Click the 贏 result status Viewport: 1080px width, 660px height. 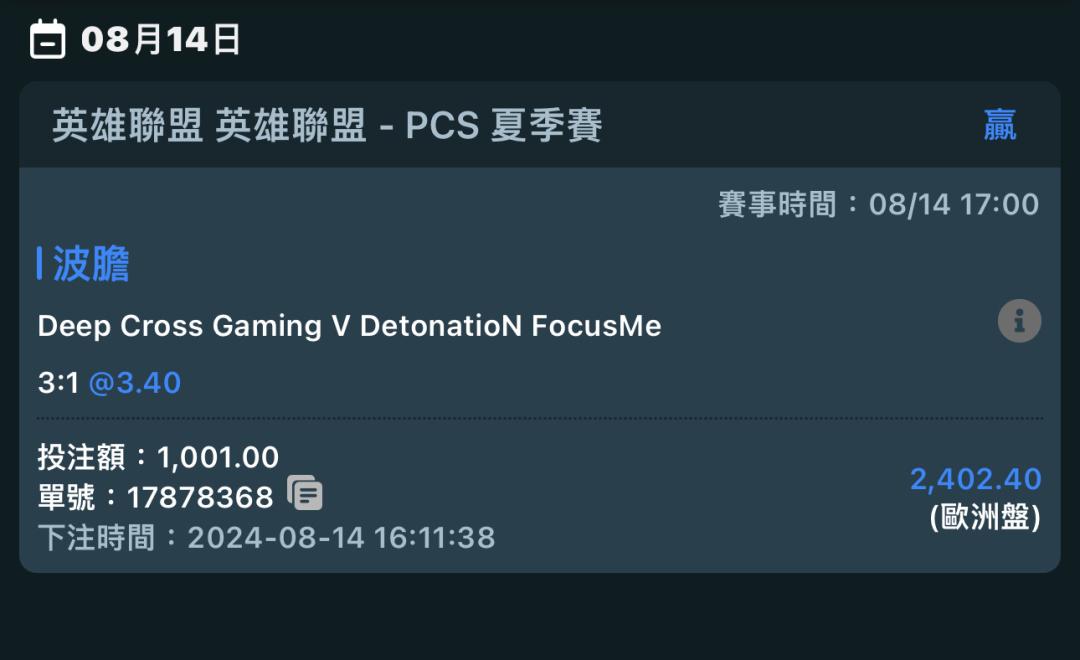pos(999,126)
